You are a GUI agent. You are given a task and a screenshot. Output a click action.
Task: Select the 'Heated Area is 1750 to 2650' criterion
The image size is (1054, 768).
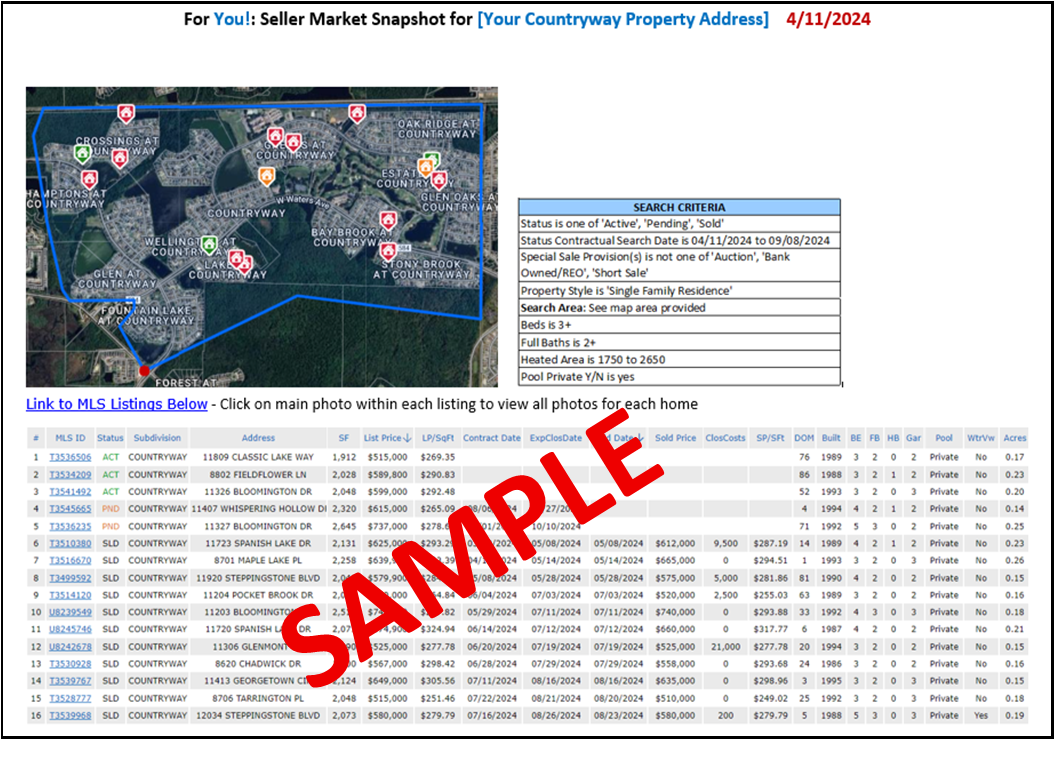(x=679, y=359)
